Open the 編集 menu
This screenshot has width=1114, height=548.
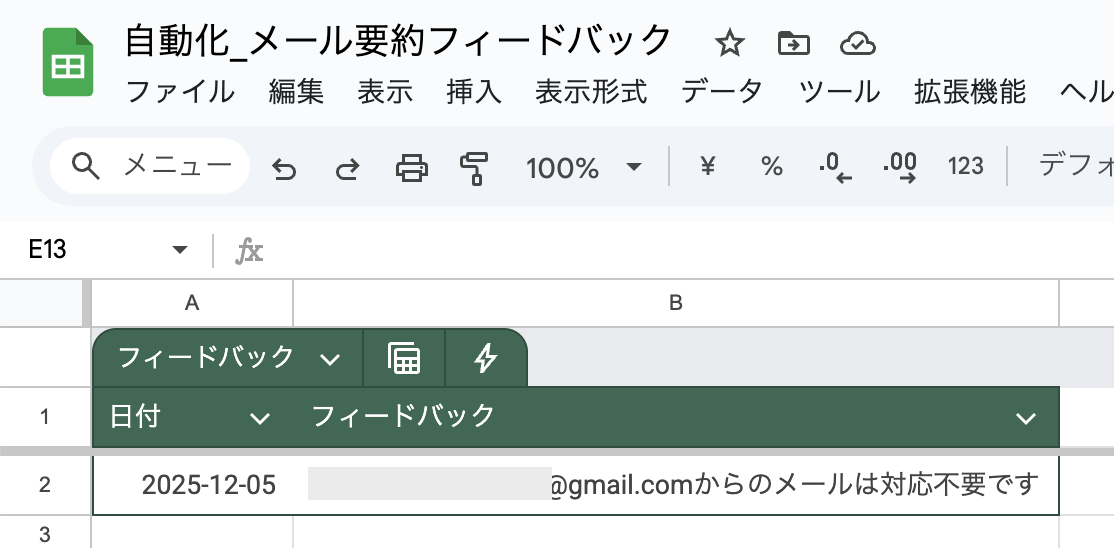(296, 92)
